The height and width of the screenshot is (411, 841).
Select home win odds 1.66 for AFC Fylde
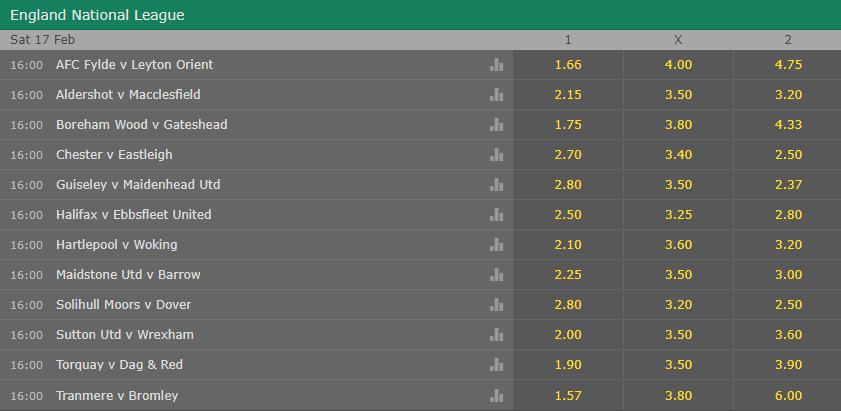coord(568,65)
